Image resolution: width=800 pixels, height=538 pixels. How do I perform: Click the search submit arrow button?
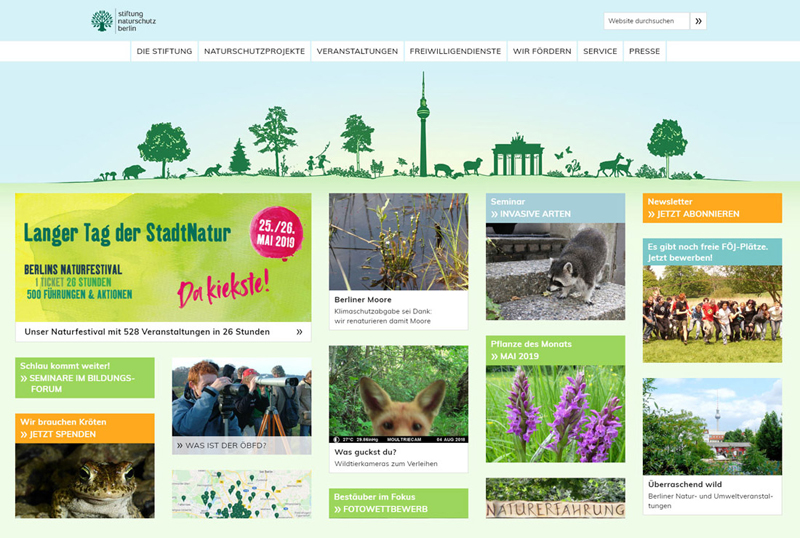[698, 21]
